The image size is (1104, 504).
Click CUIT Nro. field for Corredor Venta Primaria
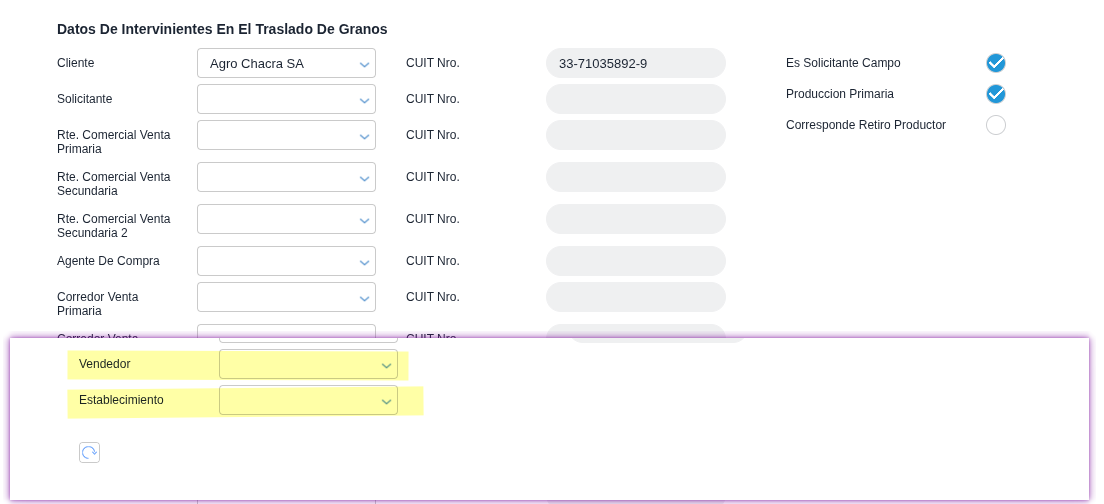pyautogui.click(x=635, y=297)
